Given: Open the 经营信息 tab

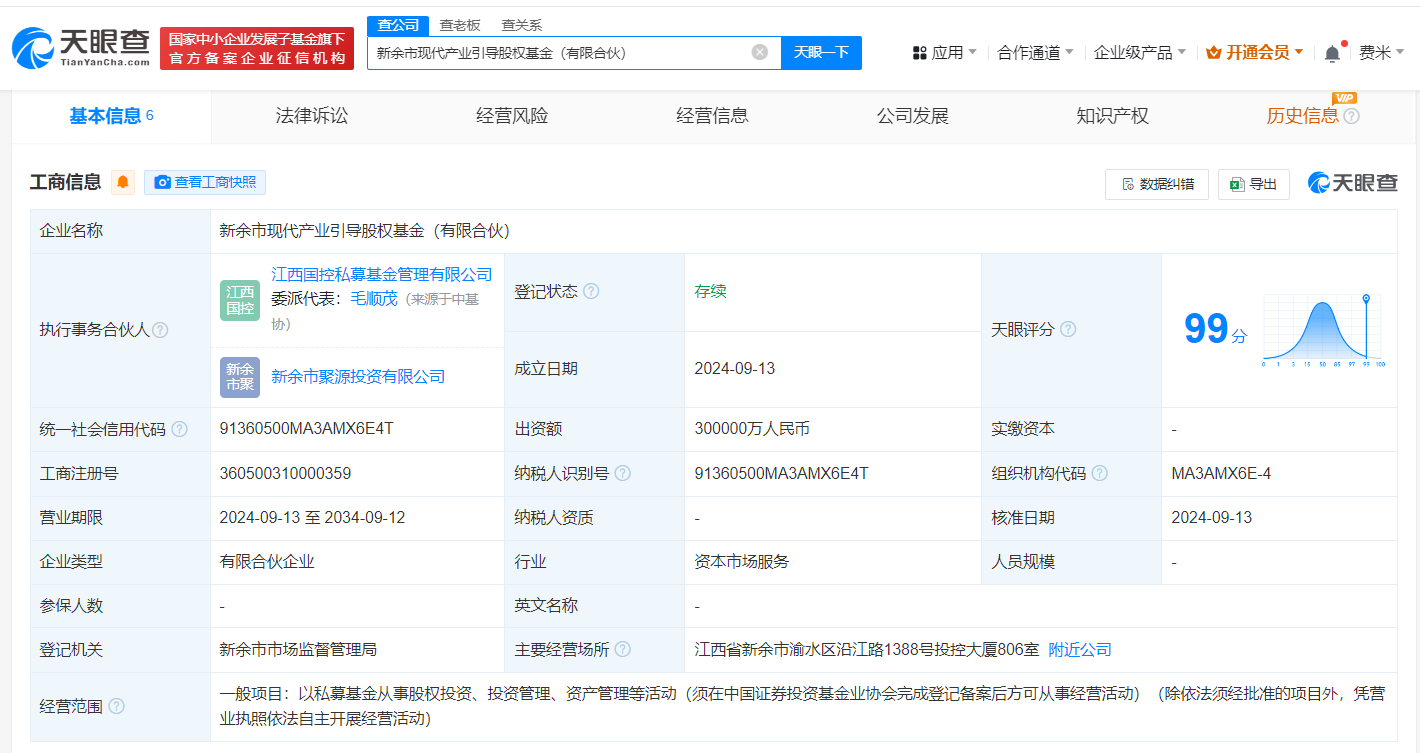Looking at the screenshot, I should click(712, 116).
